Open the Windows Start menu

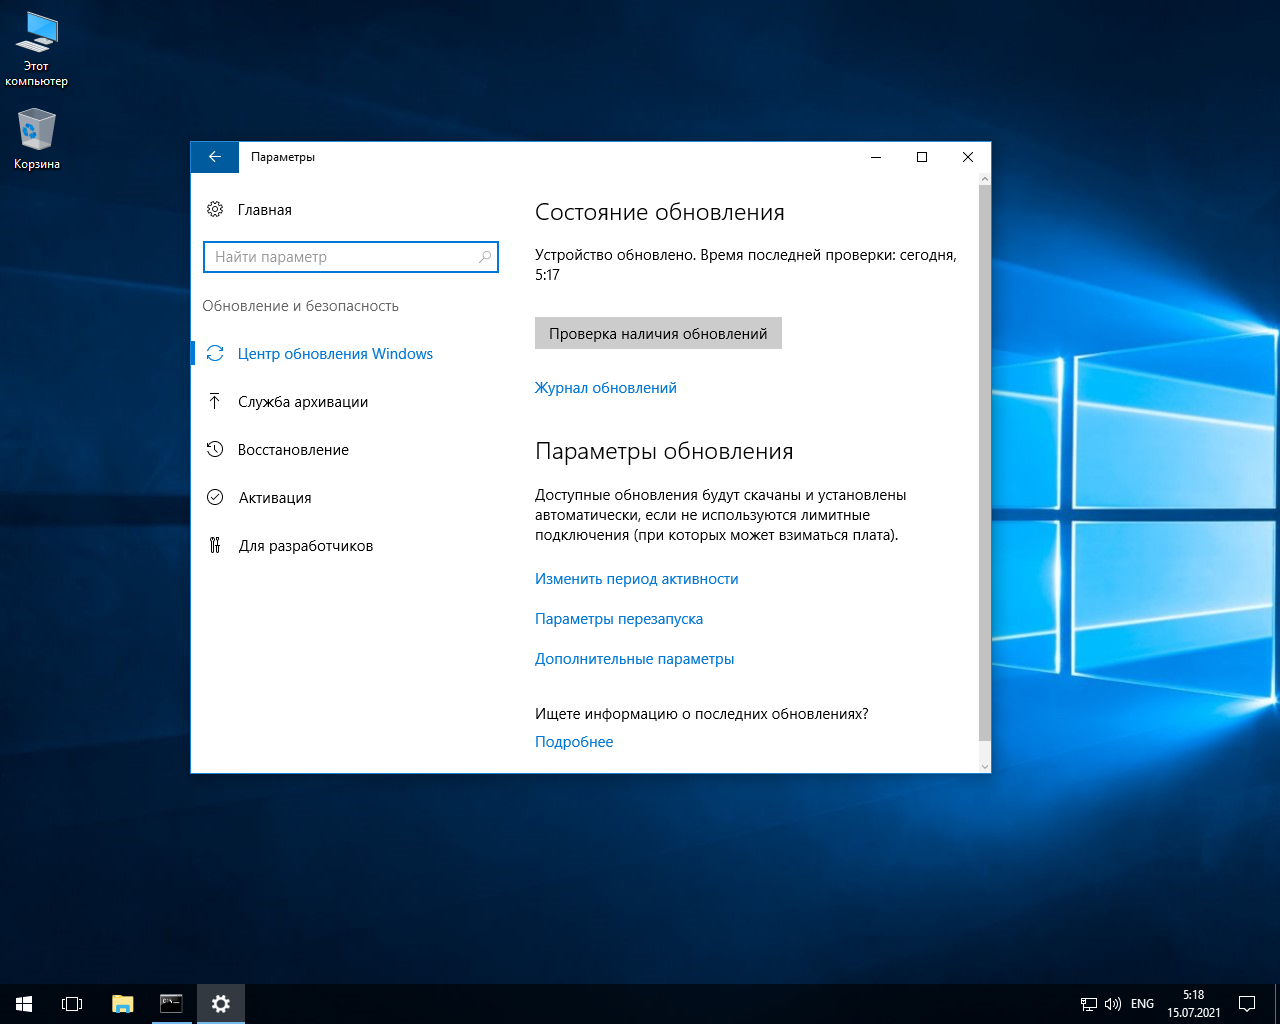(24, 1003)
